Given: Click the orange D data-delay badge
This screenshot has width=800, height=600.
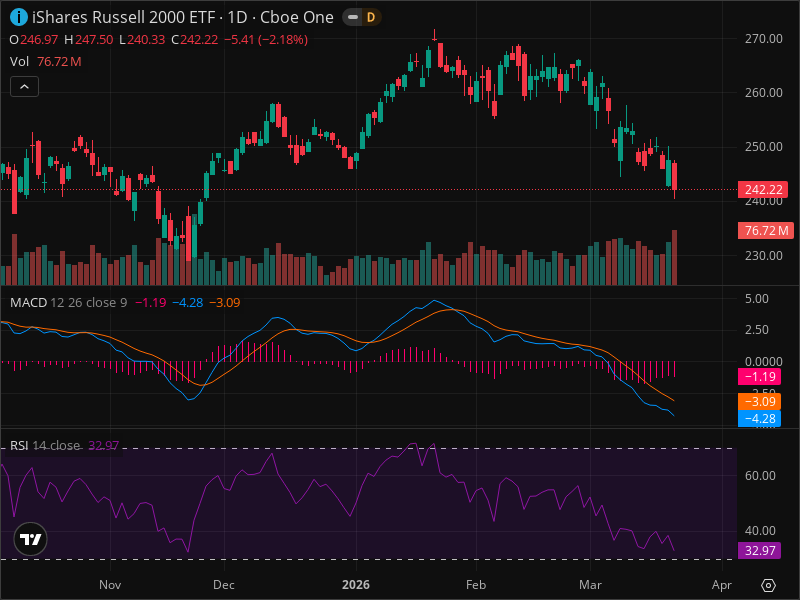Looking at the screenshot, I should [371, 17].
